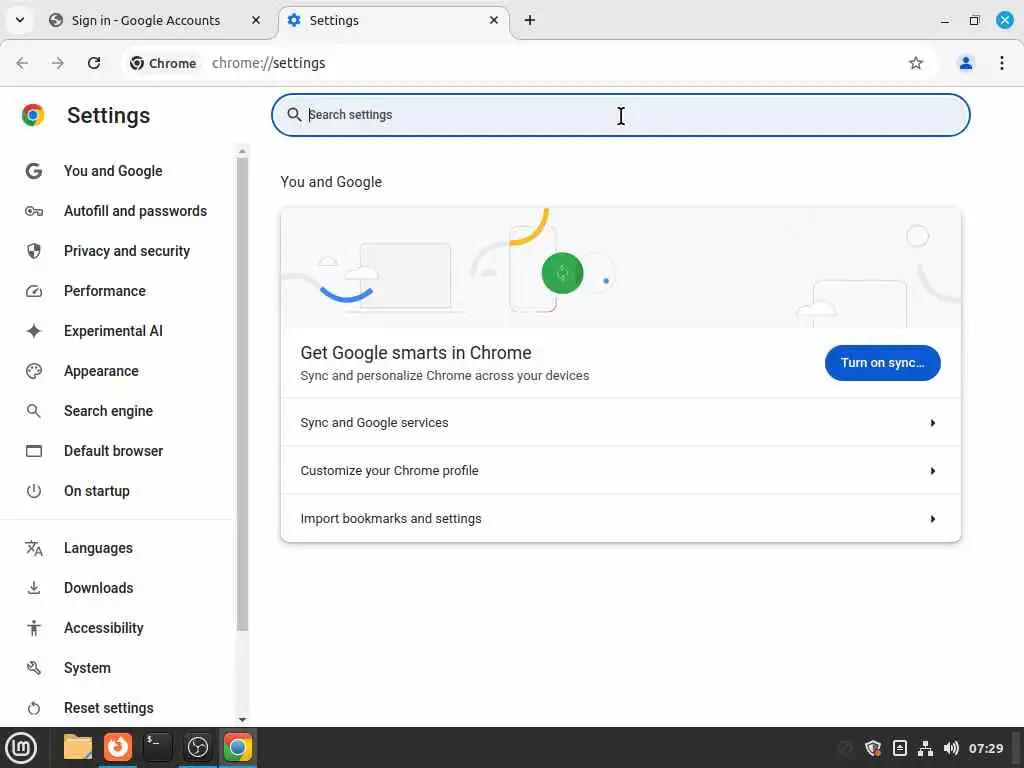
Task: Click the Chrome logo beside Settings title
Action: click(33, 115)
